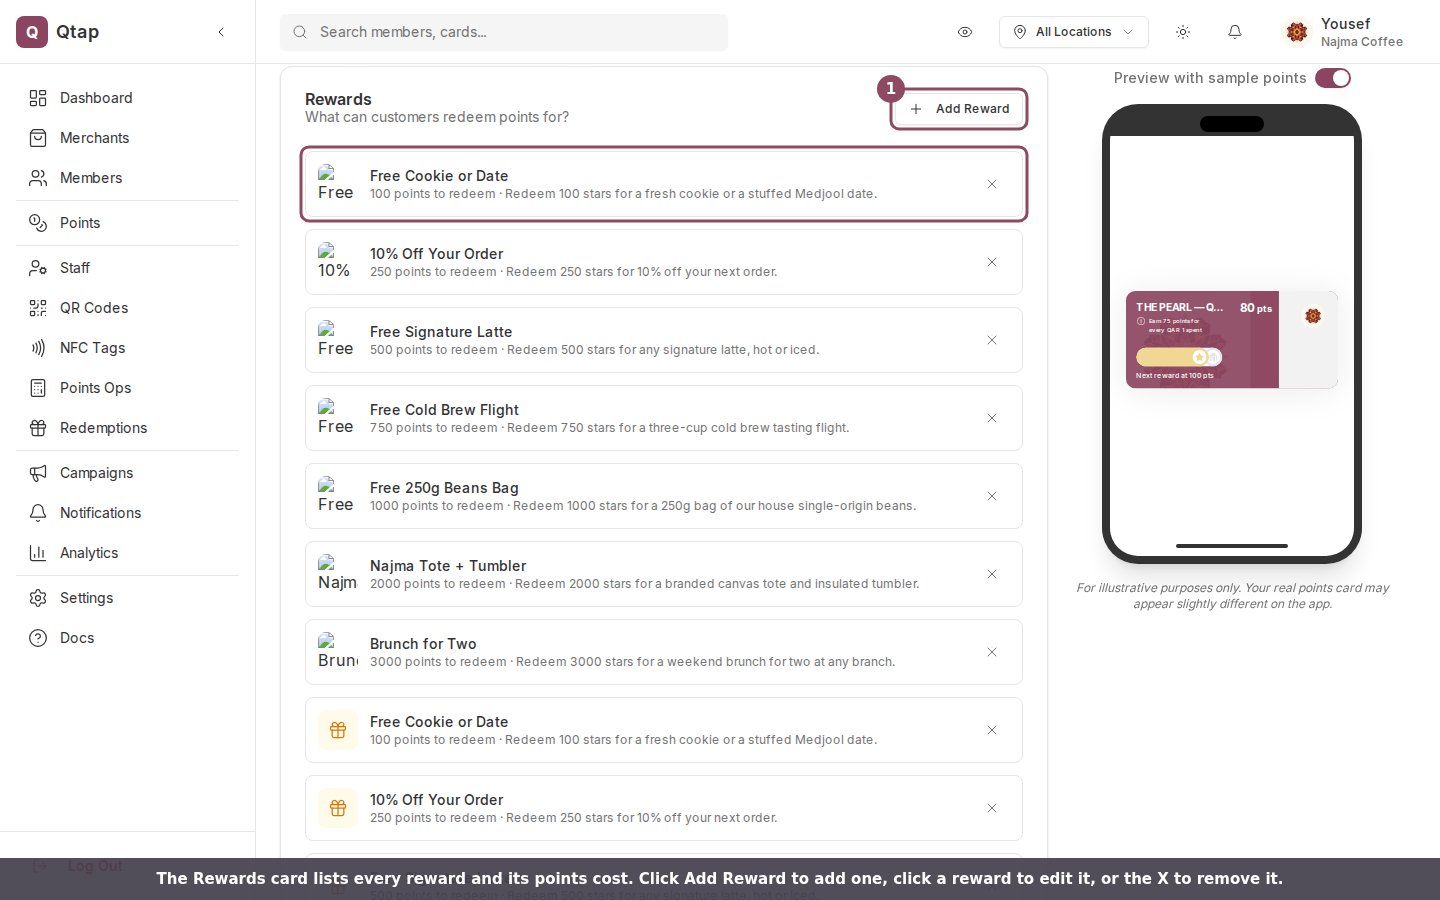This screenshot has height=900, width=1440.
Task: Click the Points coins icon
Action: point(38,223)
